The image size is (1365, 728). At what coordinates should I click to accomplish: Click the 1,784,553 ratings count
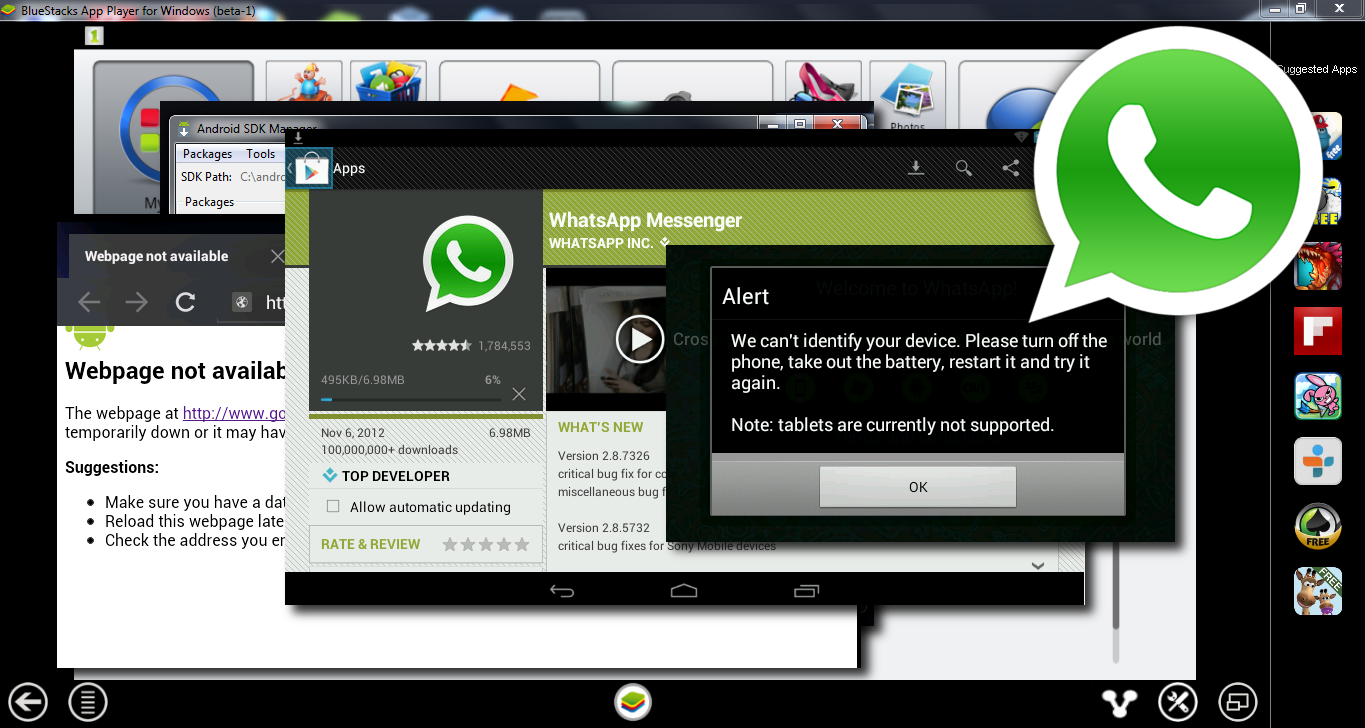(504, 346)
